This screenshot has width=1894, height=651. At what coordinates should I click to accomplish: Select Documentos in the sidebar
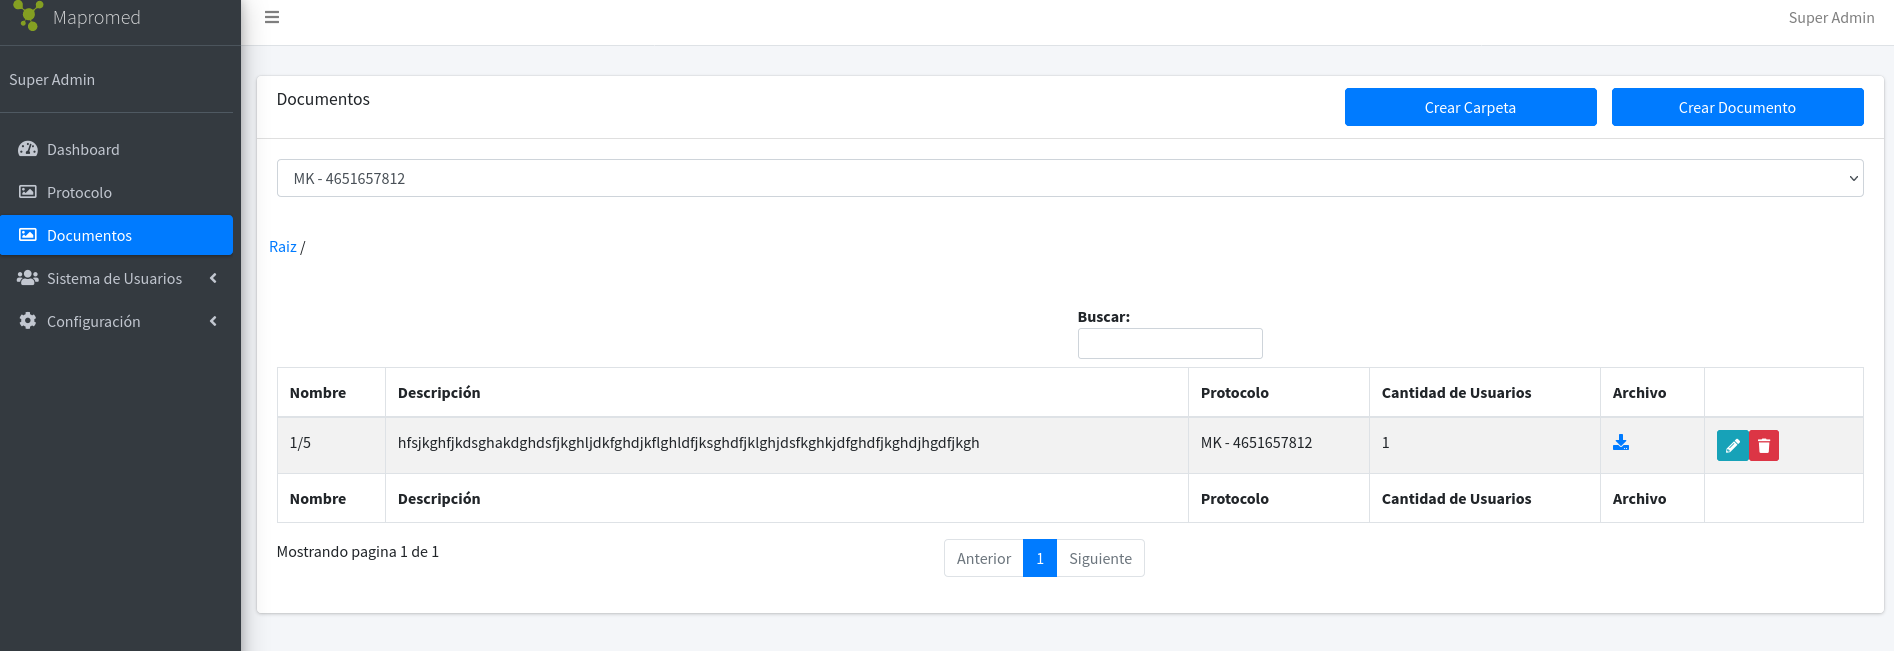pyautogui.click(x=89, y=235)
